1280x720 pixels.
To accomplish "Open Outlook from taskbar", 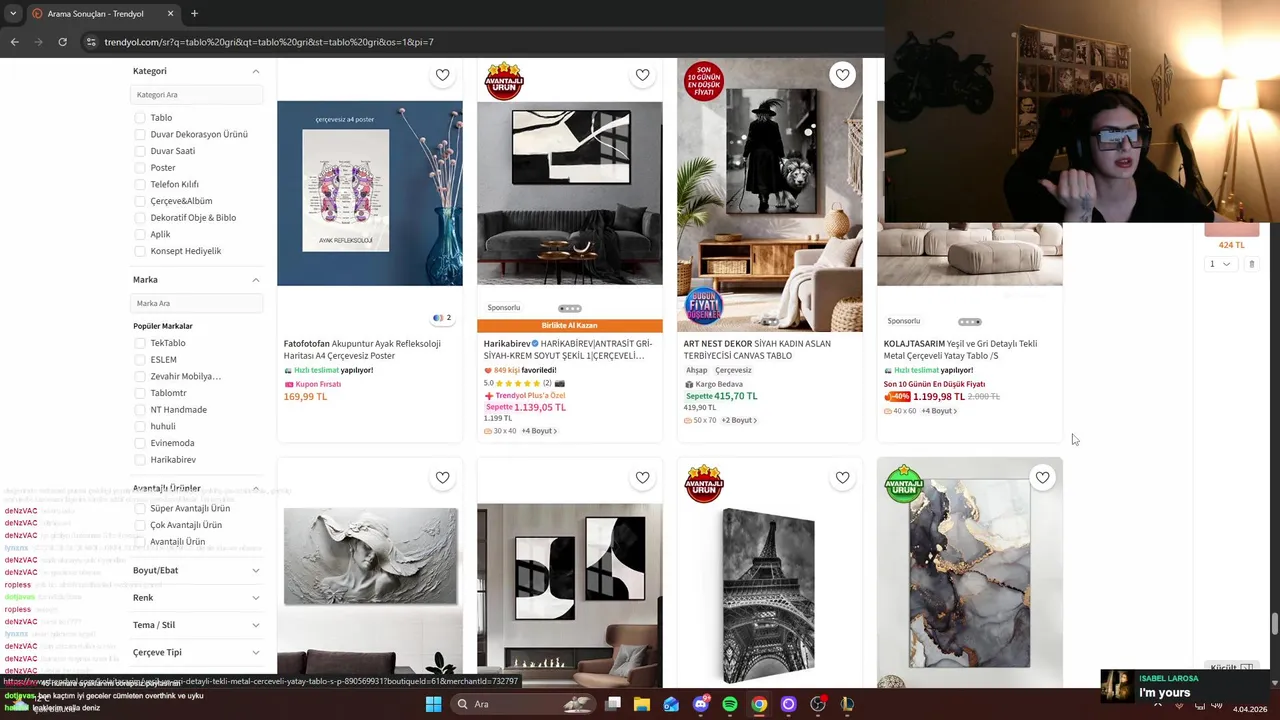I will click(671, 704).
